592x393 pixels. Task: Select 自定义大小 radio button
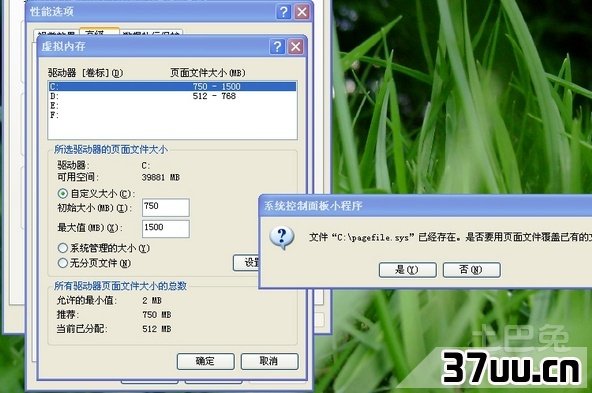point(63,194)
